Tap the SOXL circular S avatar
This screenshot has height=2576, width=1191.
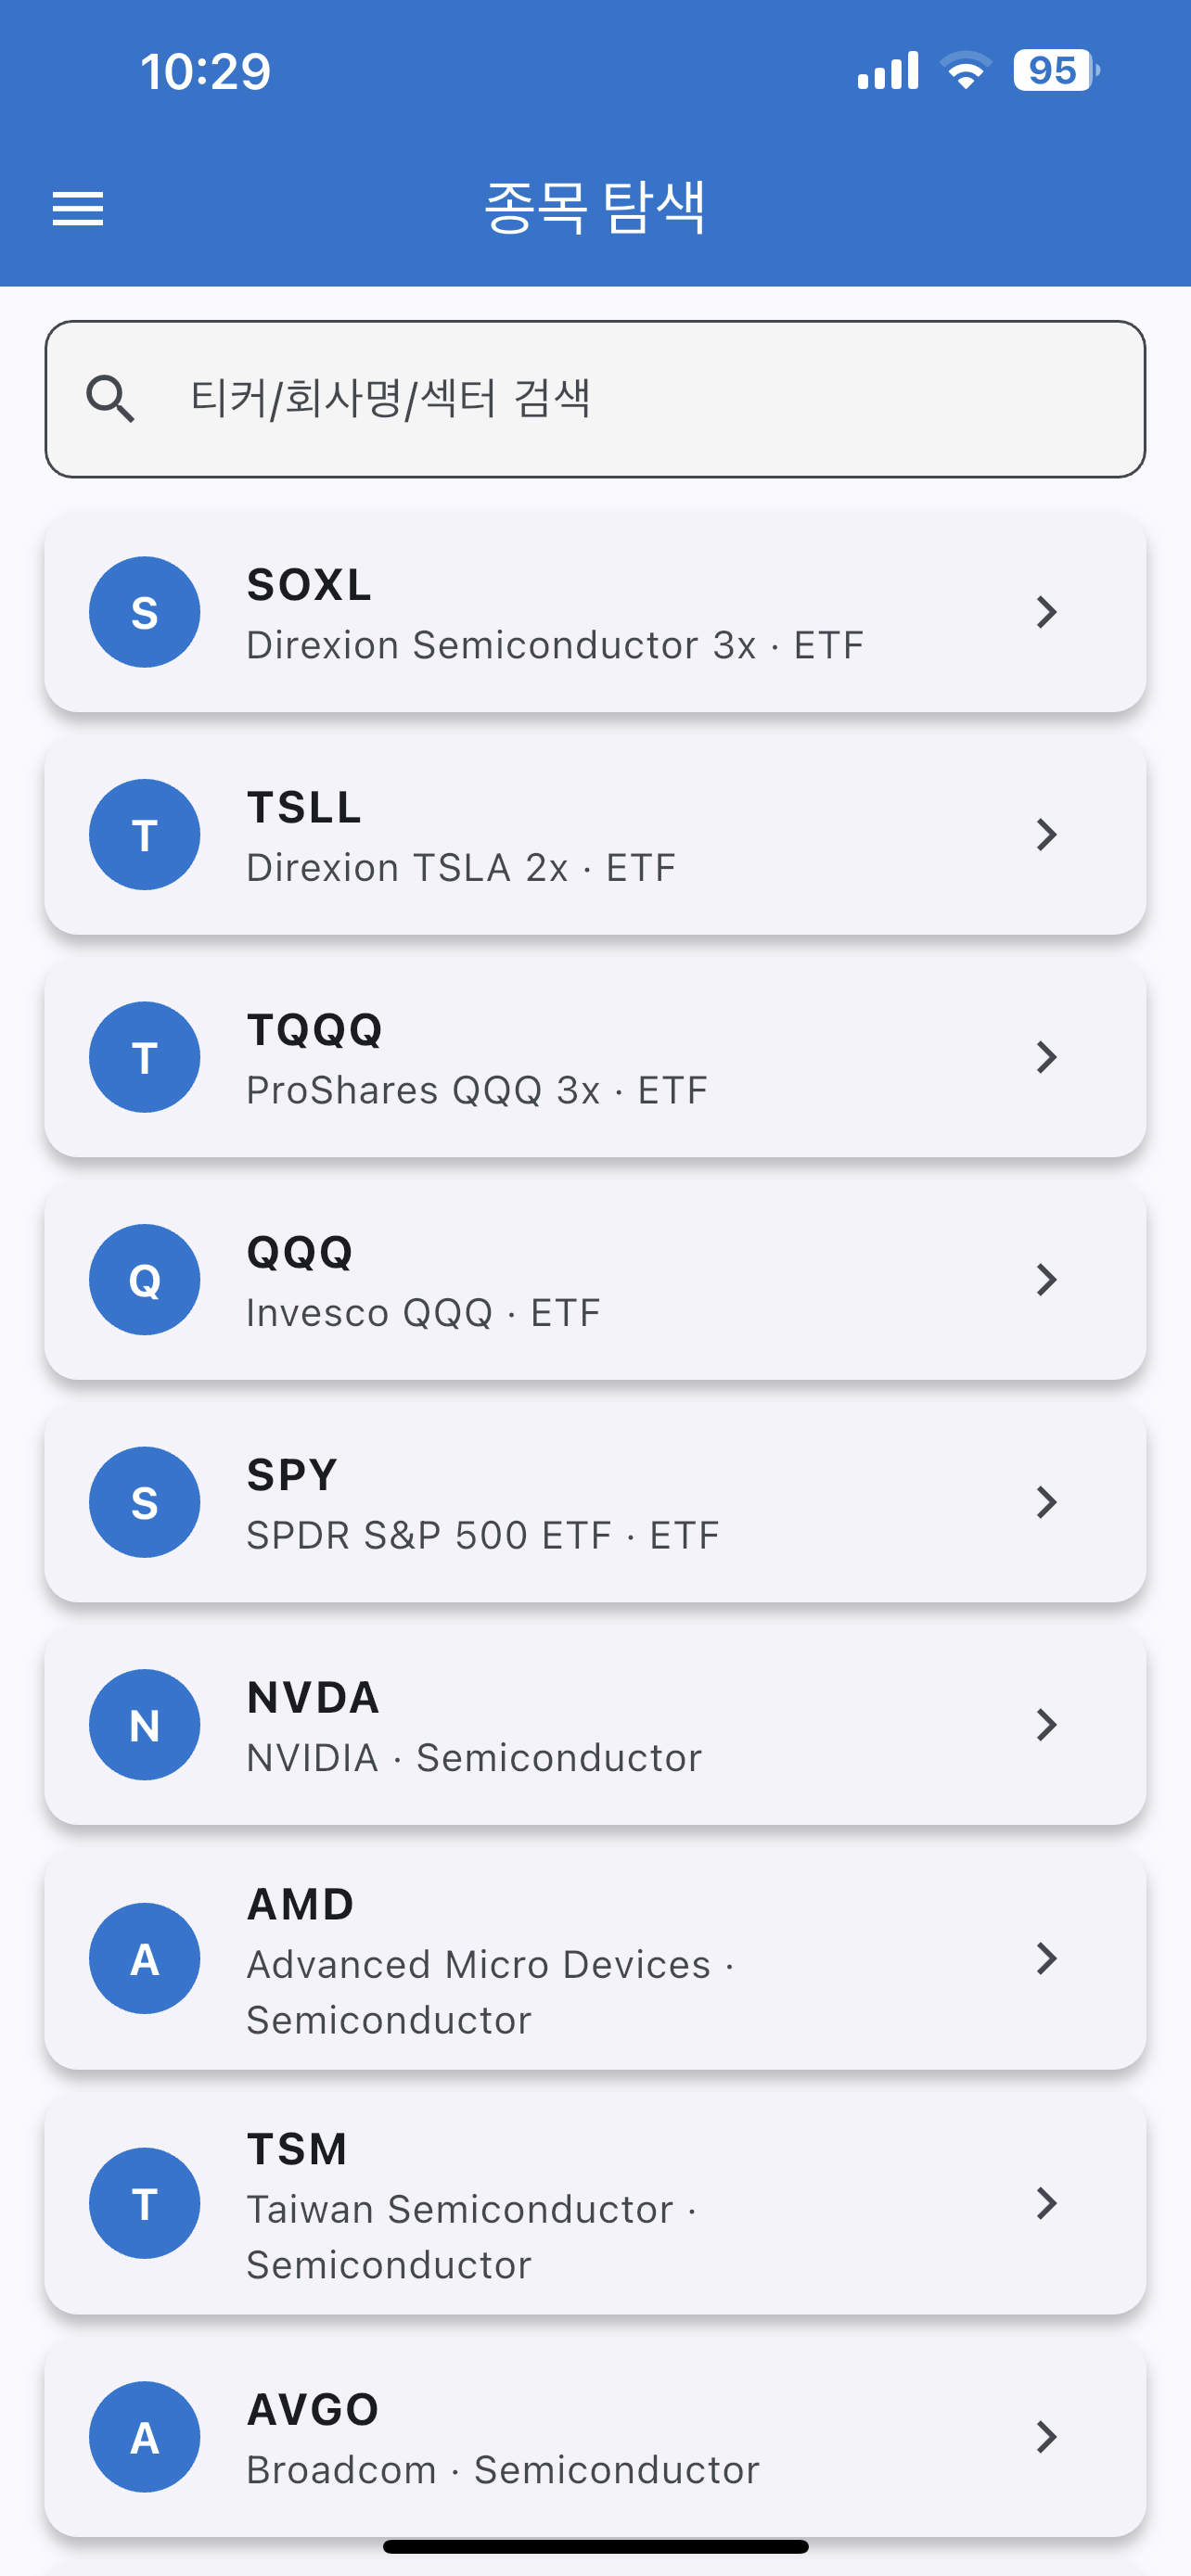pyautogui.click(x=145, y=612)
